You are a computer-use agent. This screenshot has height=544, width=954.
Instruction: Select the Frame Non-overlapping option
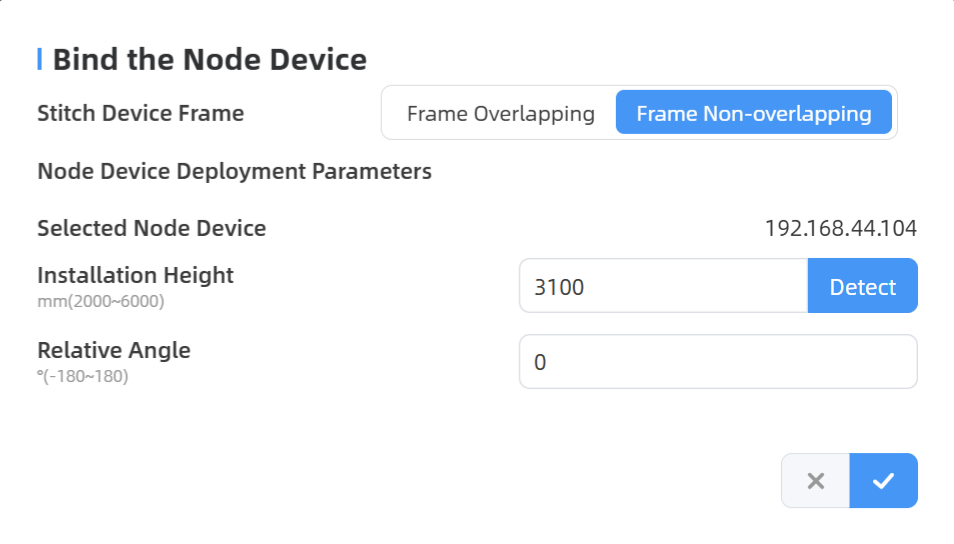pos(754,113)
